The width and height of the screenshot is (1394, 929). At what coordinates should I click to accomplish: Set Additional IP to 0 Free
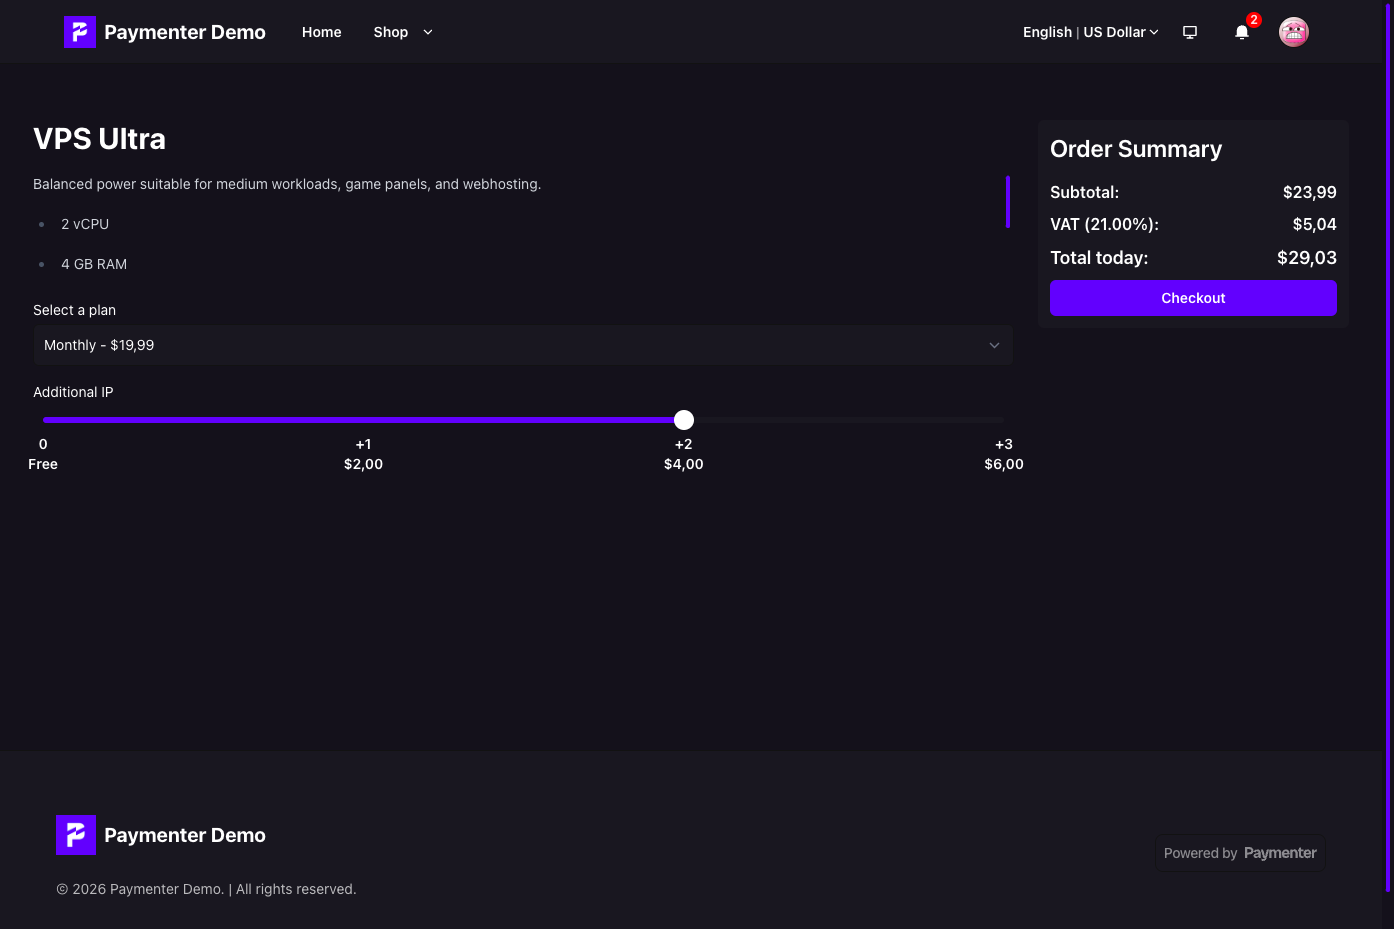pos(43,454)
